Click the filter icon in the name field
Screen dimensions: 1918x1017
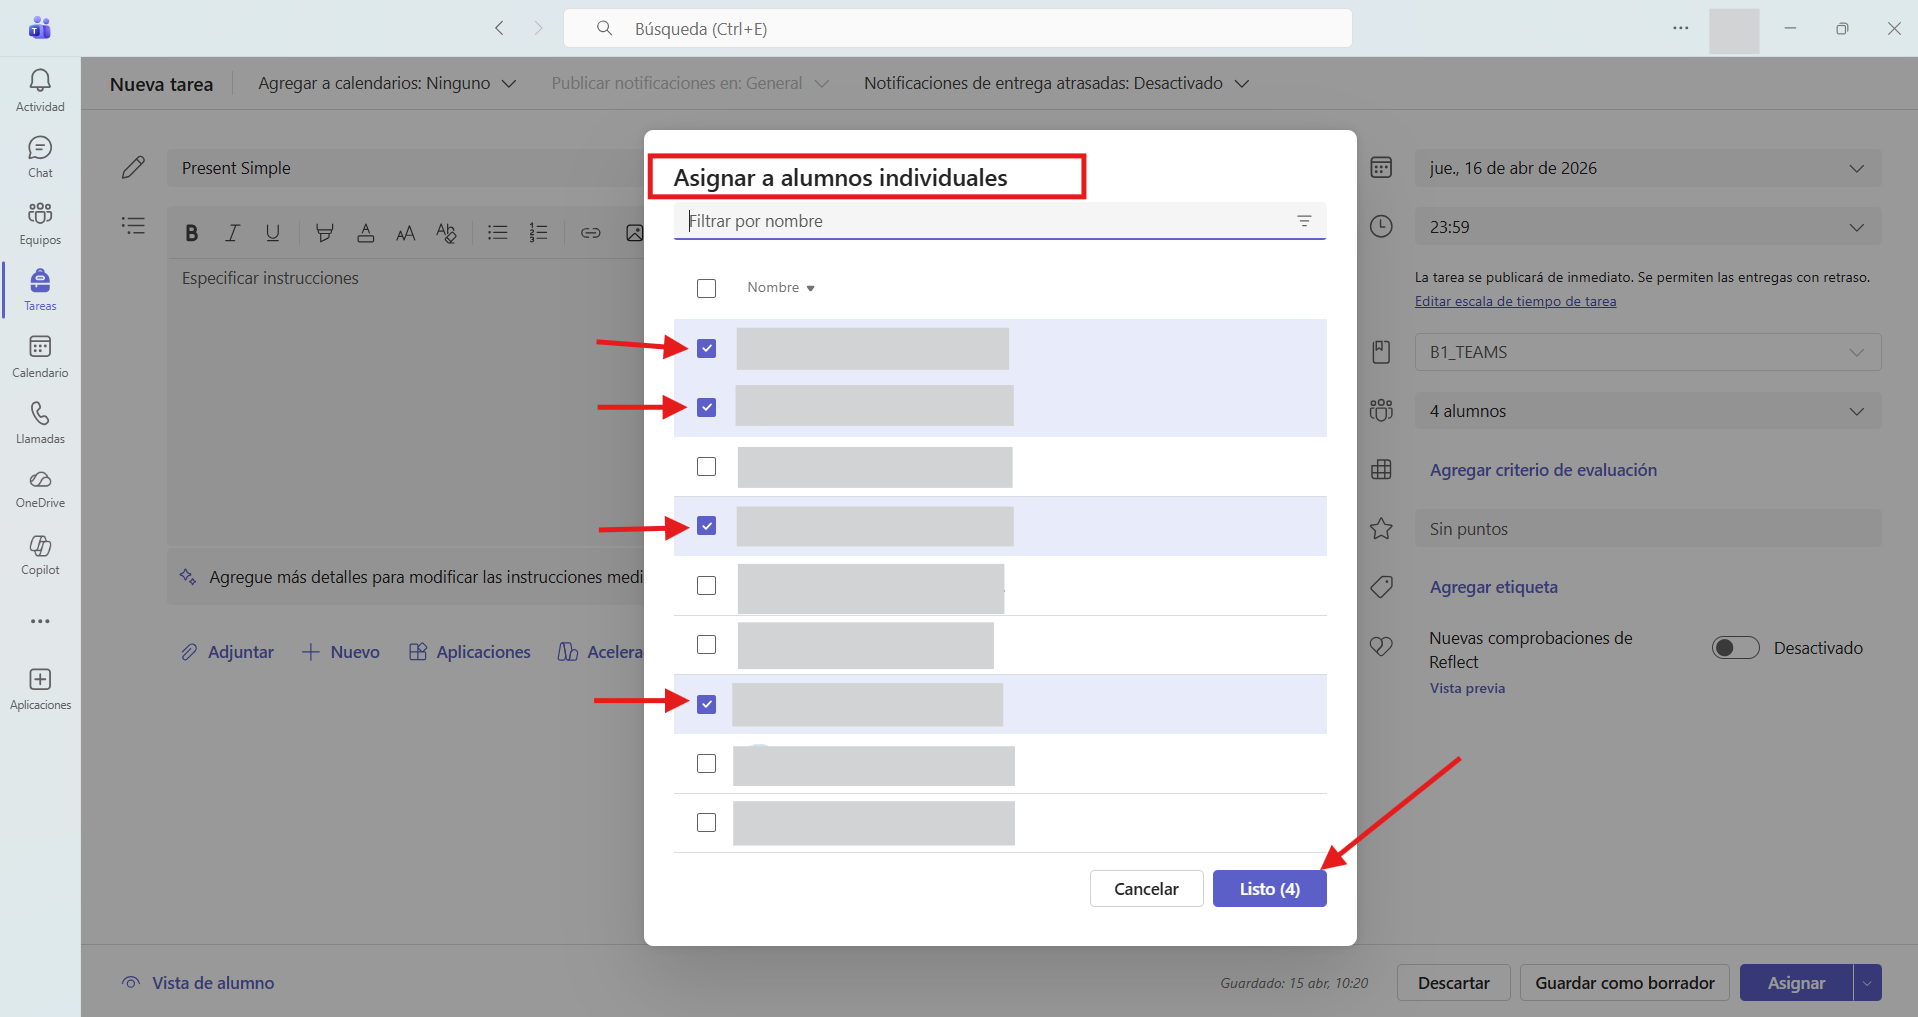pyautogui.click(x=1304, y=221)
